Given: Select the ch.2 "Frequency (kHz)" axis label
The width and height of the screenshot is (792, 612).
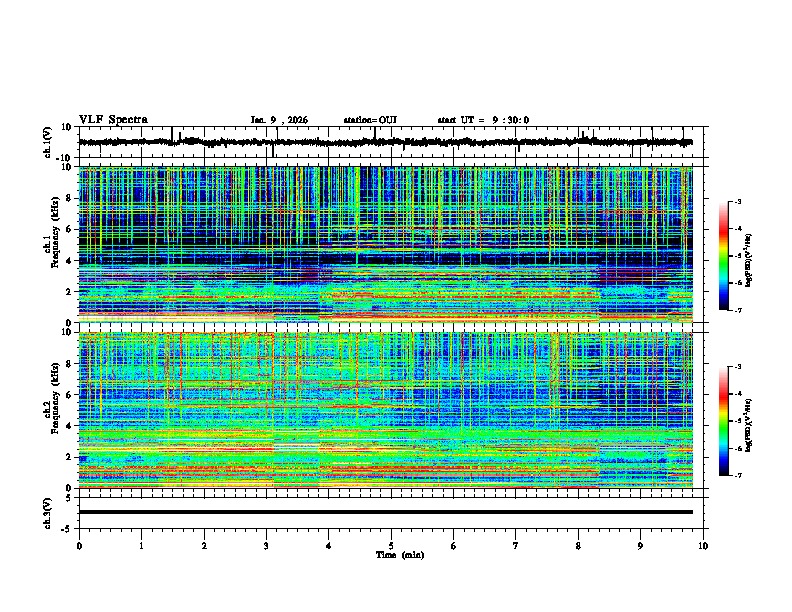Looking at the screenshot, I should [x=55, y=398].
